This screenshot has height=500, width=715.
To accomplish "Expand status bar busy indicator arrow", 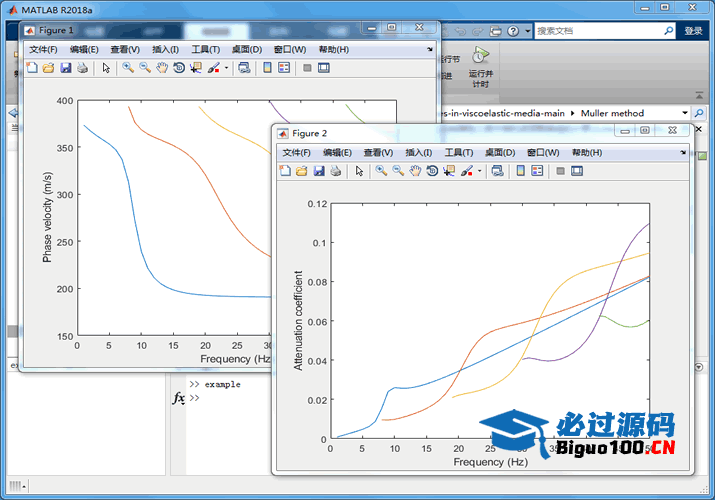I will click(x=24, y=487).
